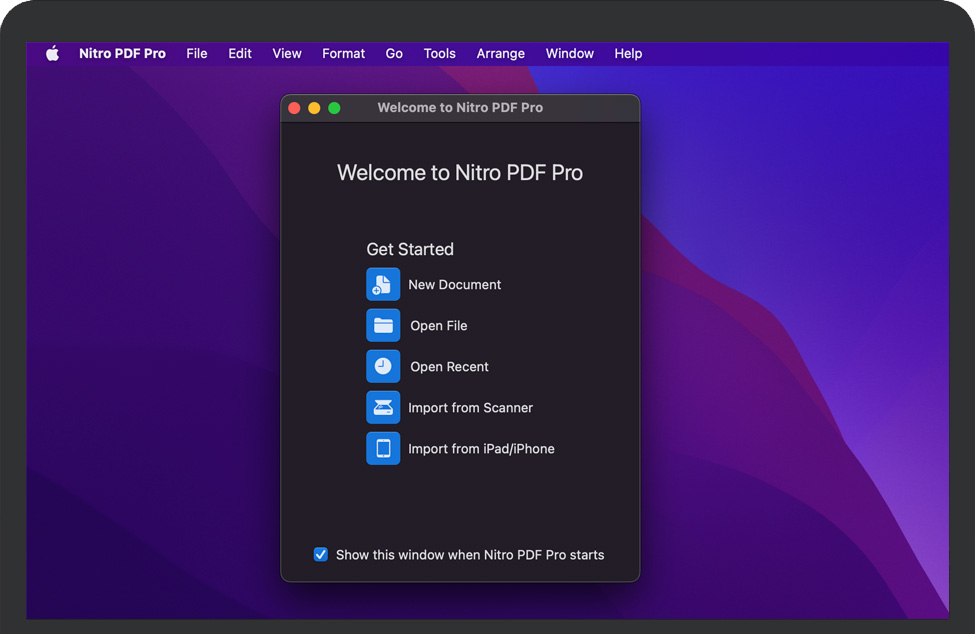Open the Go menu
975x634 pixels.
394,54
